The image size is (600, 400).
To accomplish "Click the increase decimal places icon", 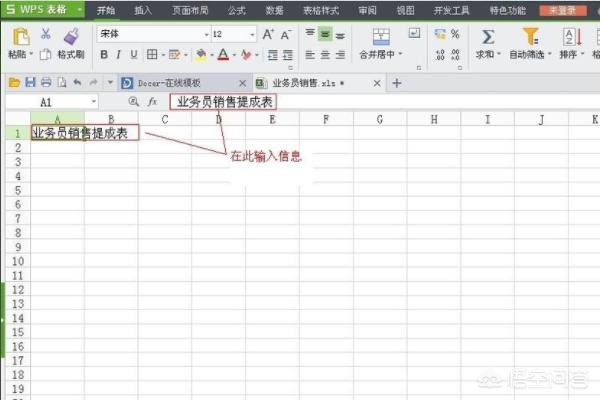I will tap(440, 55).
